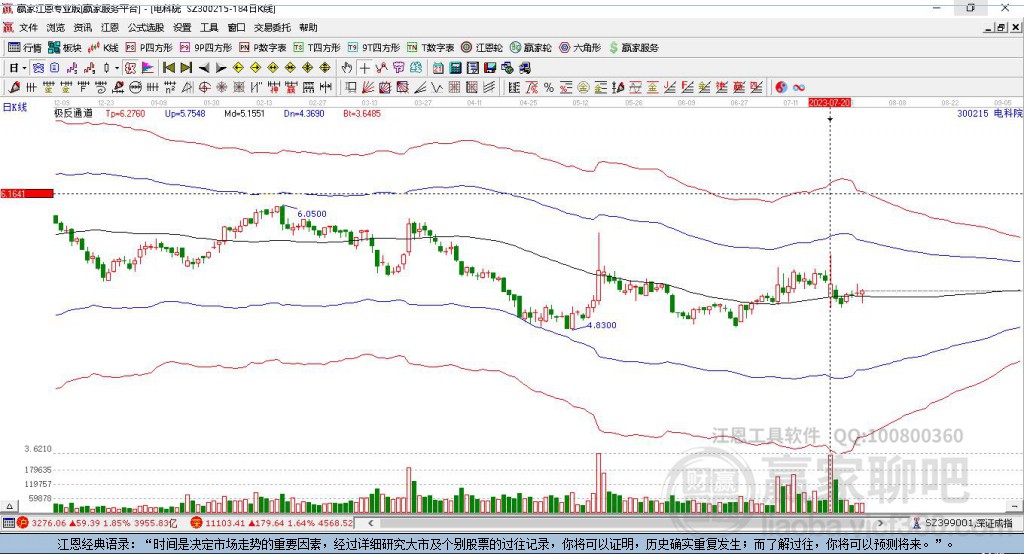Select the zigzag V line tool
This screenshot has height=554, width=1024.
click(437, 87)
